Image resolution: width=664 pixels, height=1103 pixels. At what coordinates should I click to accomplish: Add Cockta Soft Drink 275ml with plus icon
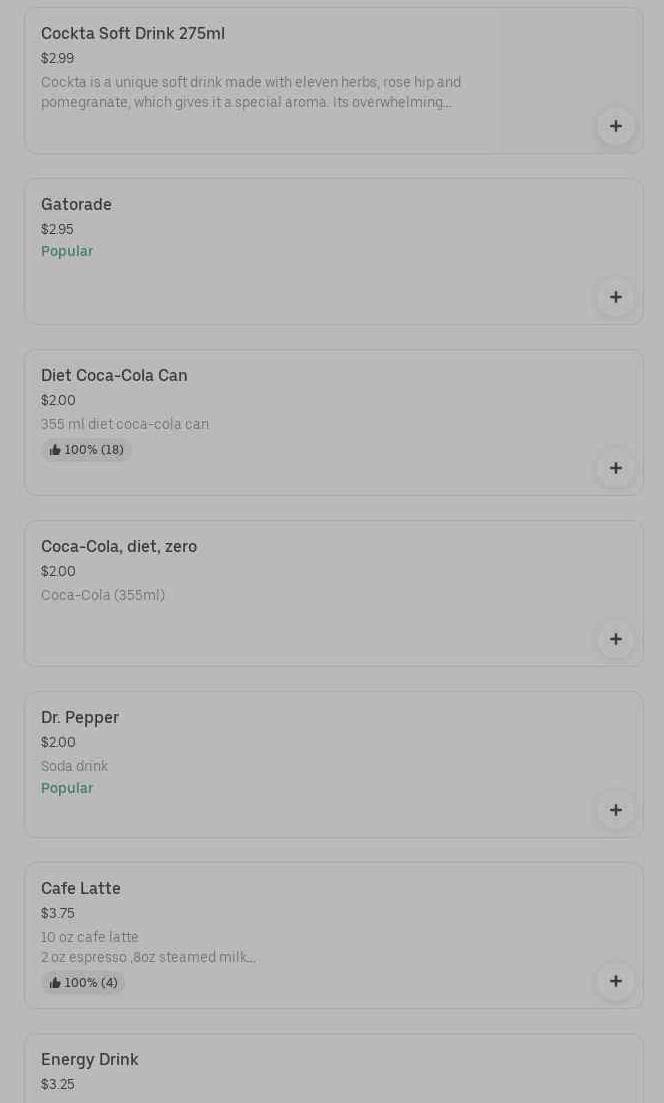[615, 126]
